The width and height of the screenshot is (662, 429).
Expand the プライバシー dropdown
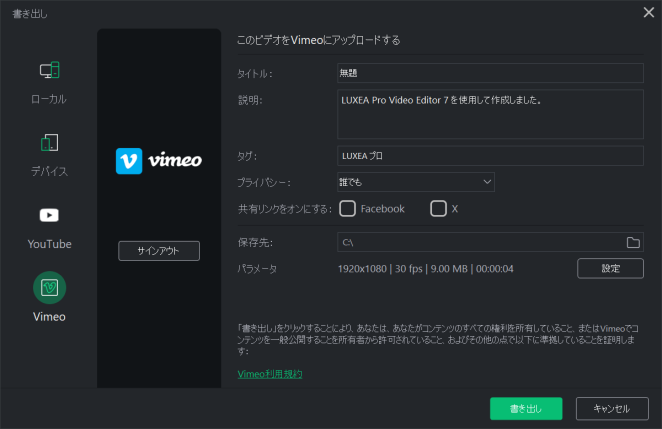coord(416,182)
